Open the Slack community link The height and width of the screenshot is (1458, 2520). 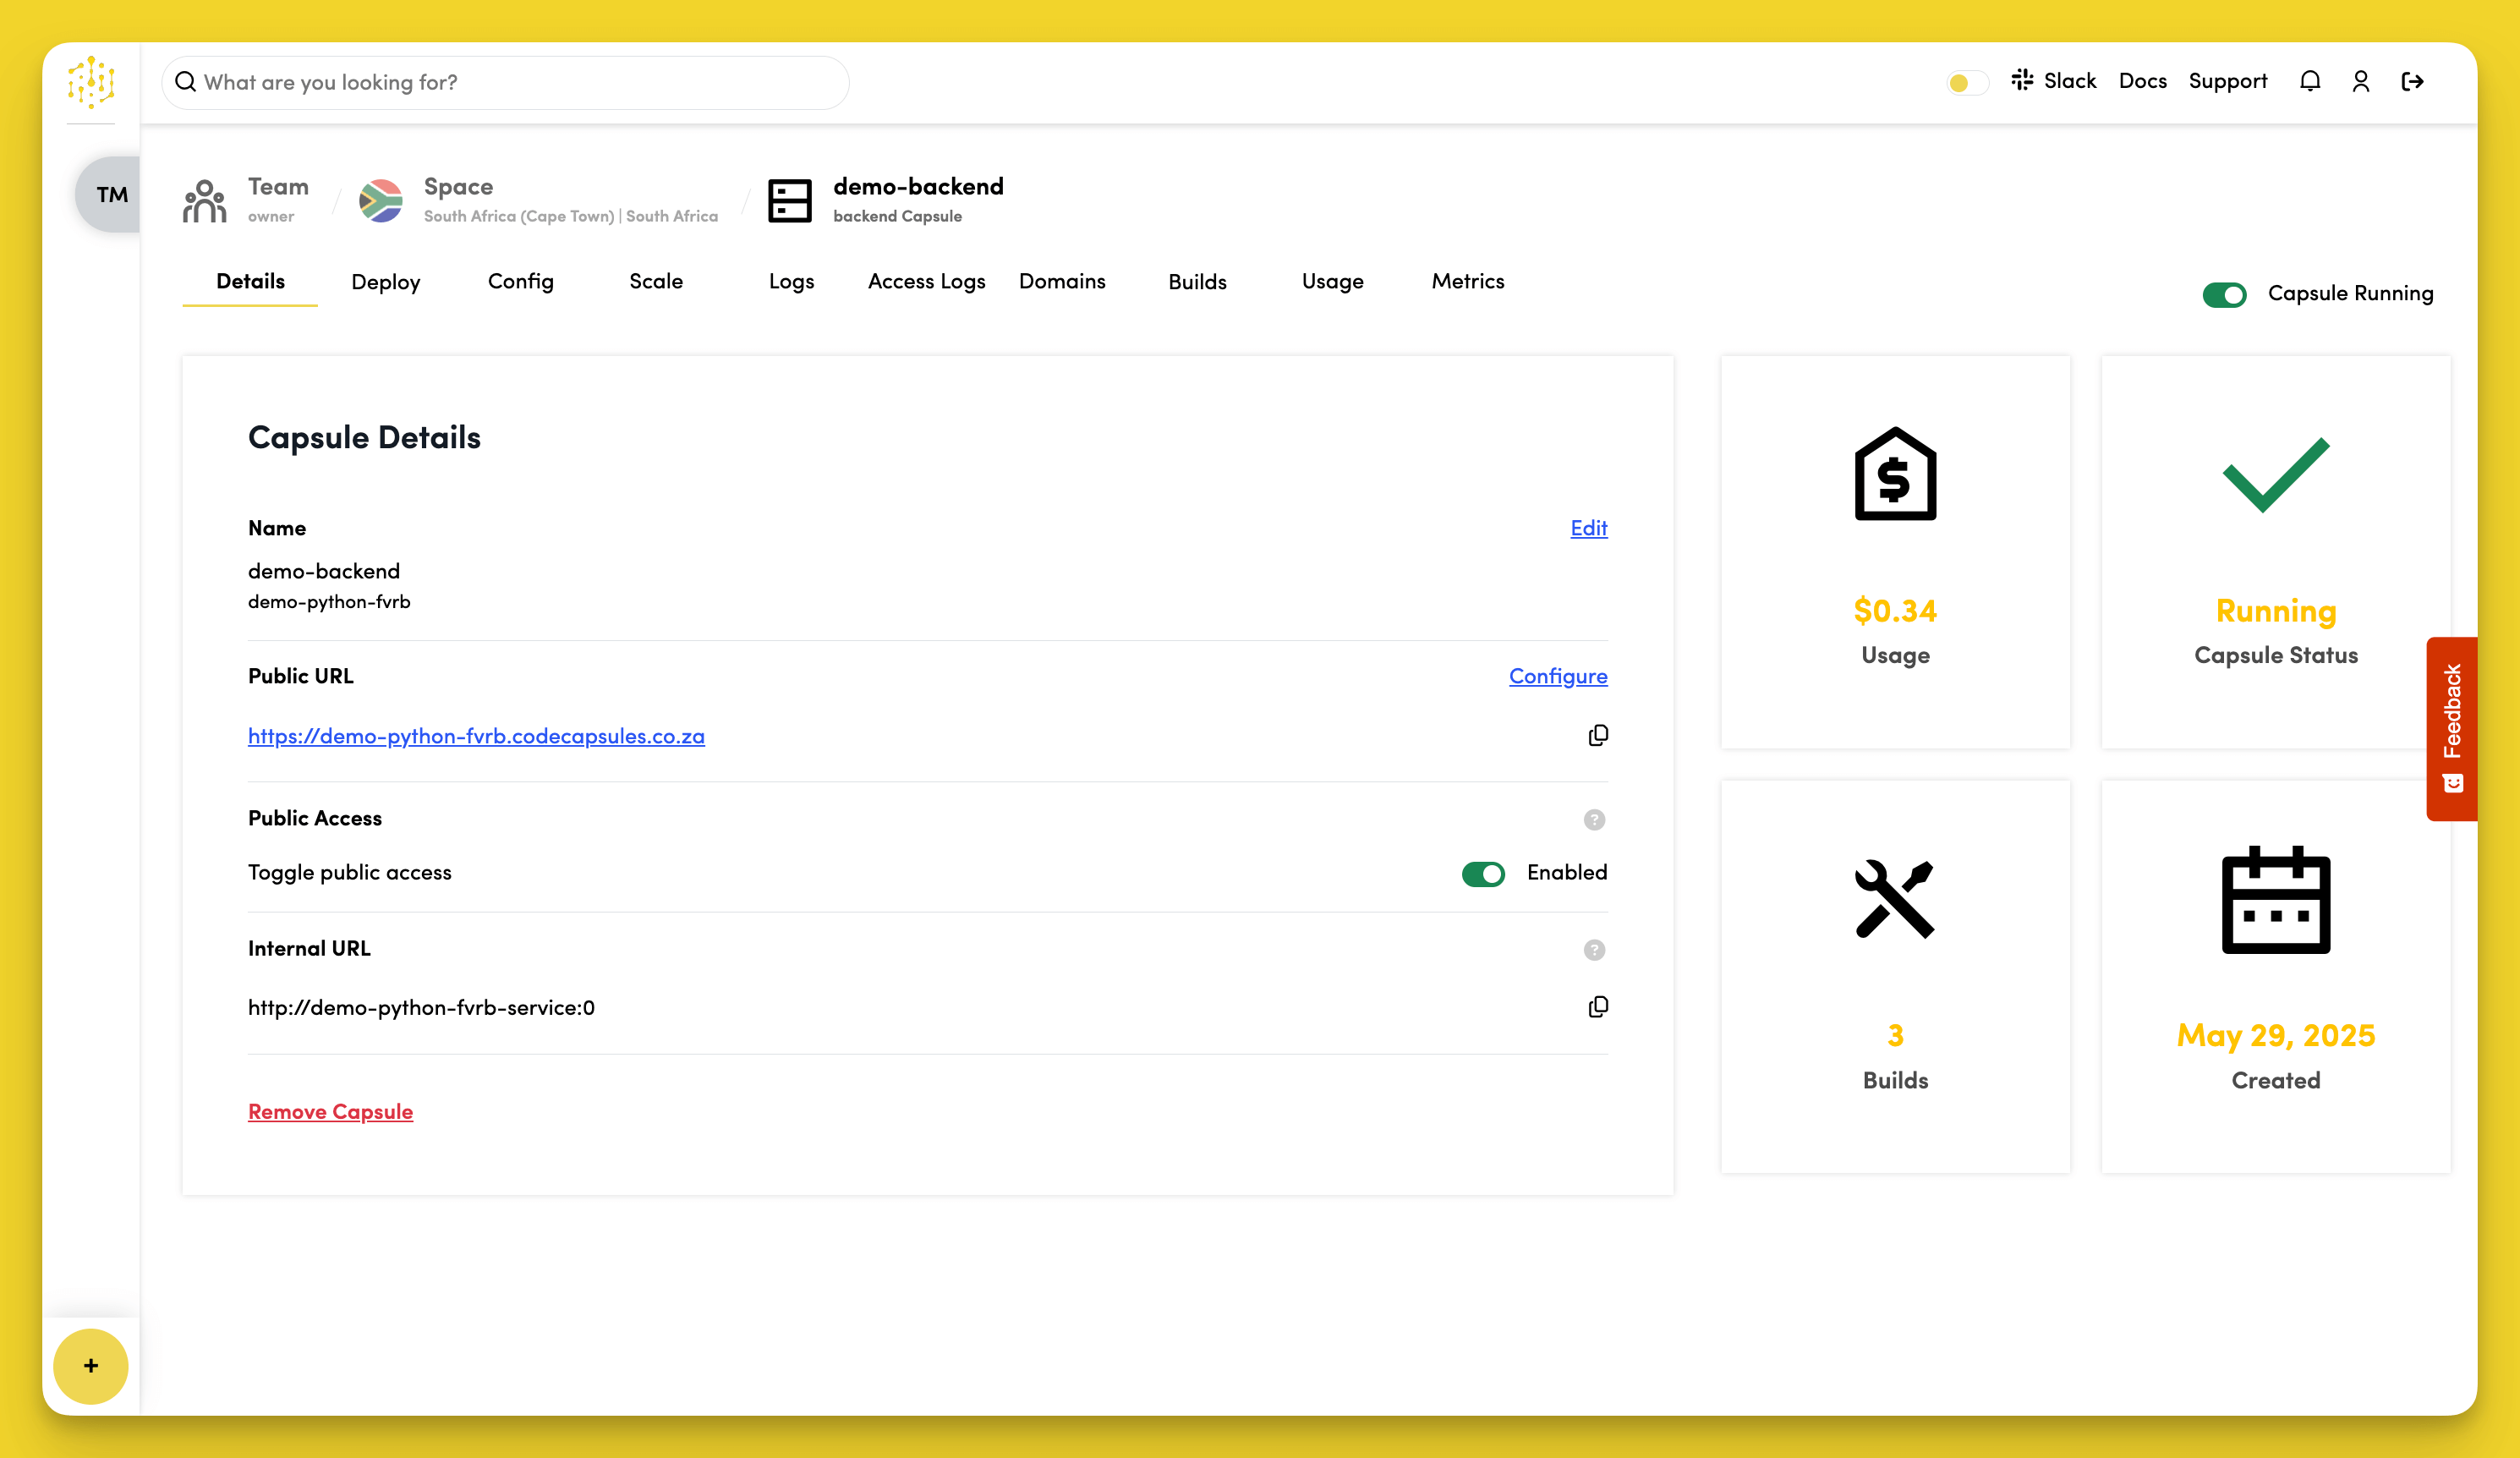coord(2054,81)
